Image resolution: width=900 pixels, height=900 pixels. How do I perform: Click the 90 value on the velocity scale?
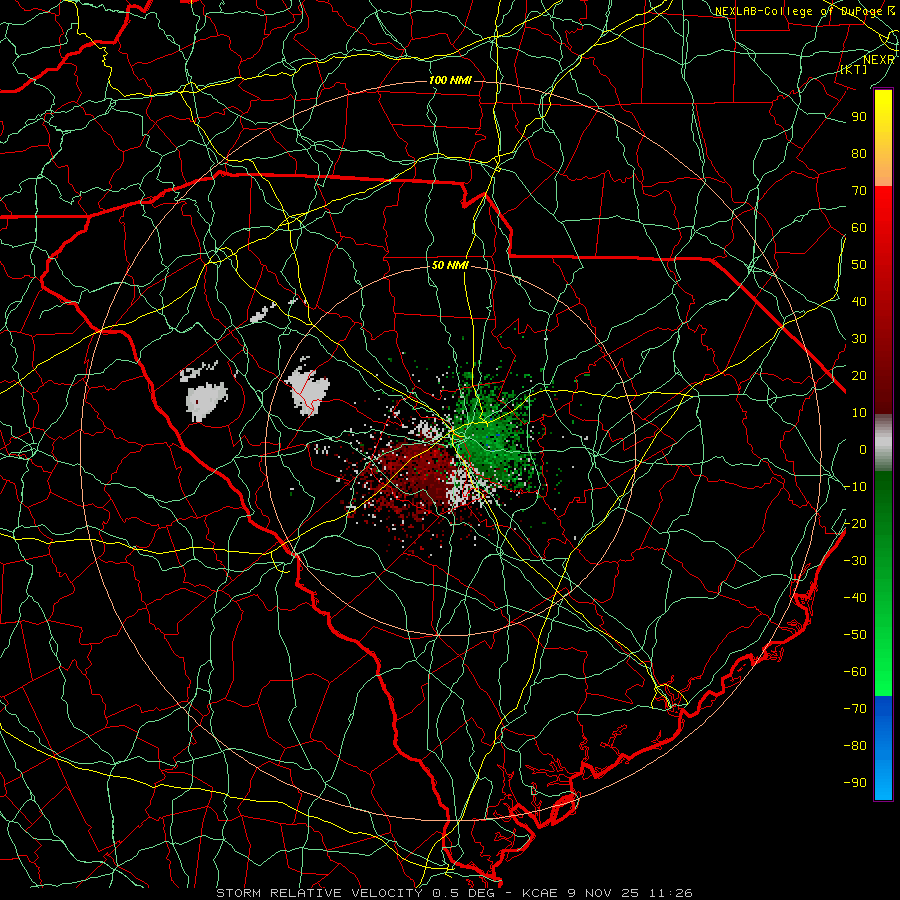(859, 117)
